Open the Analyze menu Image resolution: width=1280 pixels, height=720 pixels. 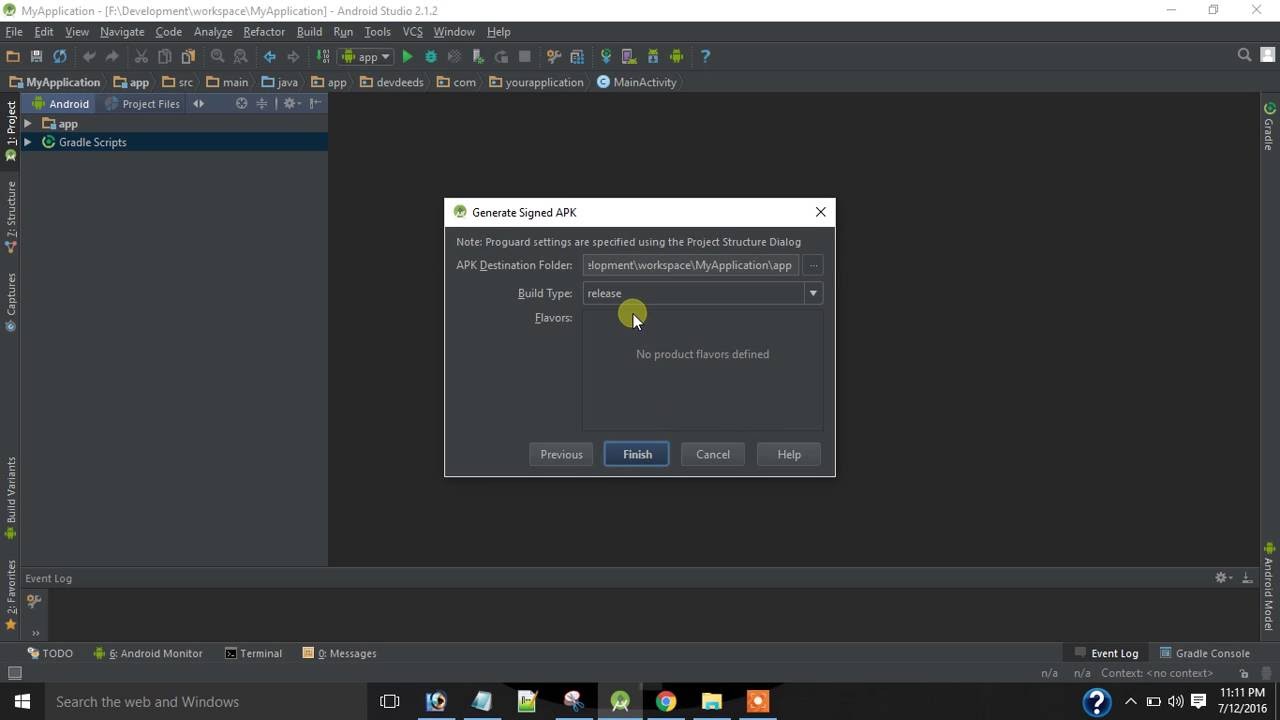click(213, 32)
